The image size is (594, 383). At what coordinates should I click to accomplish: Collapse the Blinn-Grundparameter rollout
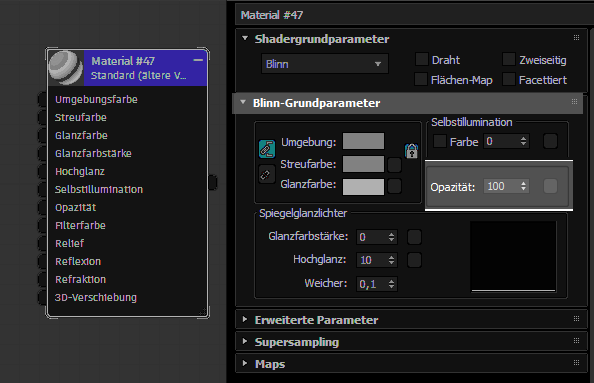[x=243, y=102]
